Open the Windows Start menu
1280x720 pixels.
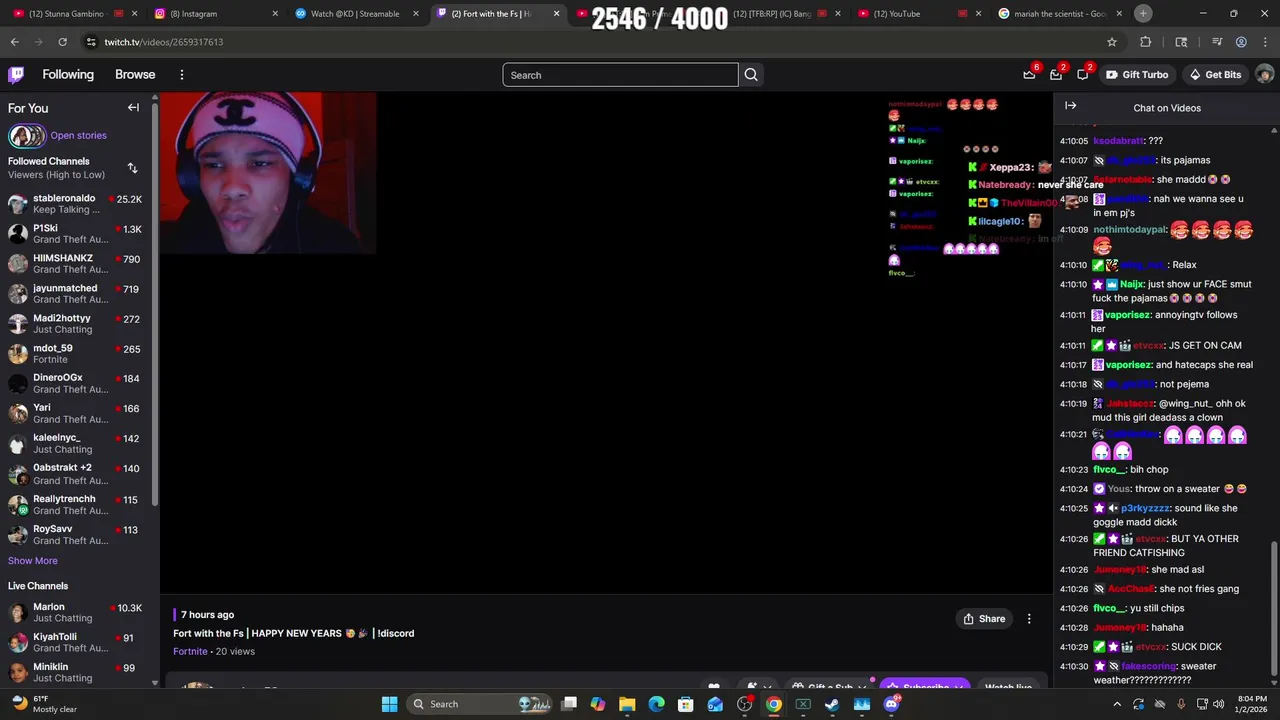coord(389,704)
